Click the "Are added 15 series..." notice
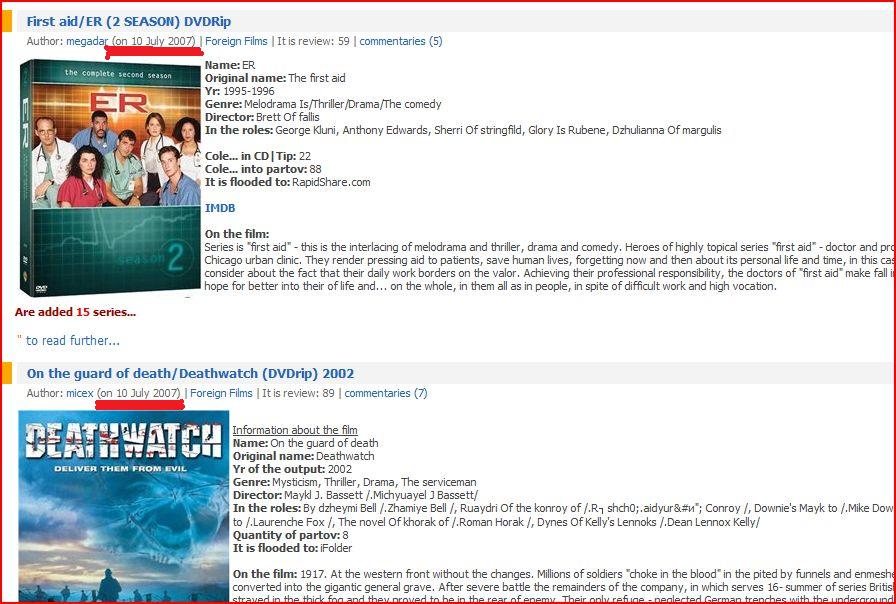 coord(75,312)
